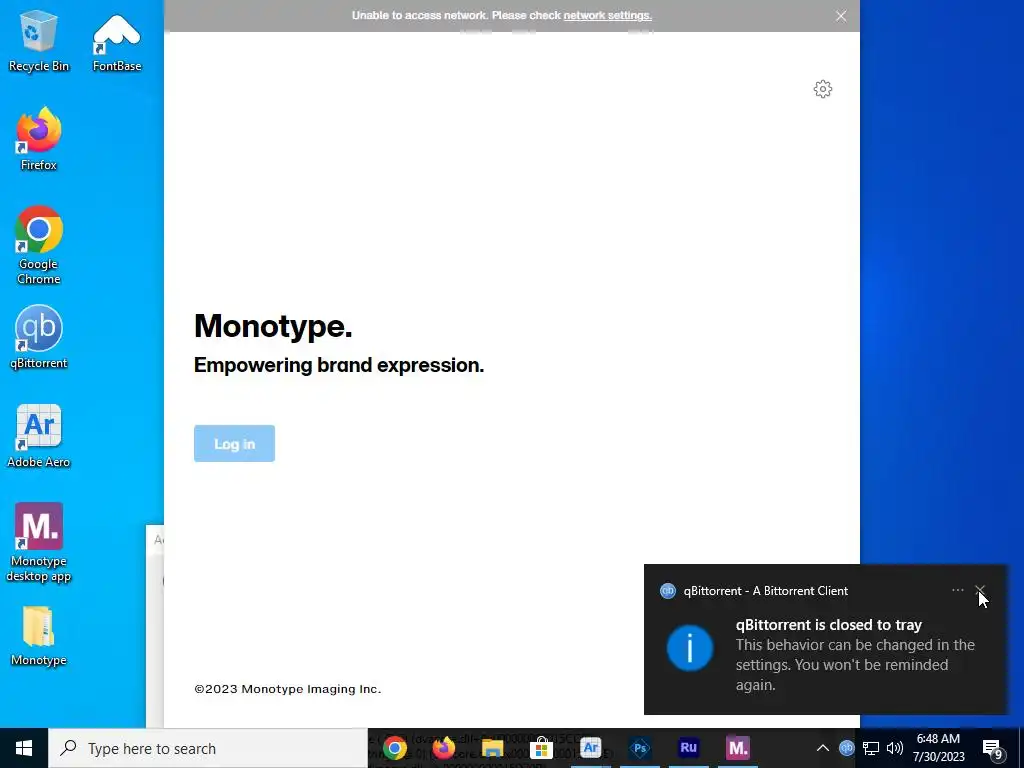Switch to Premiere Rush in the taskbar
Image resolution: width=1024 pixels, height=768 pixels.
pos(688,748)
